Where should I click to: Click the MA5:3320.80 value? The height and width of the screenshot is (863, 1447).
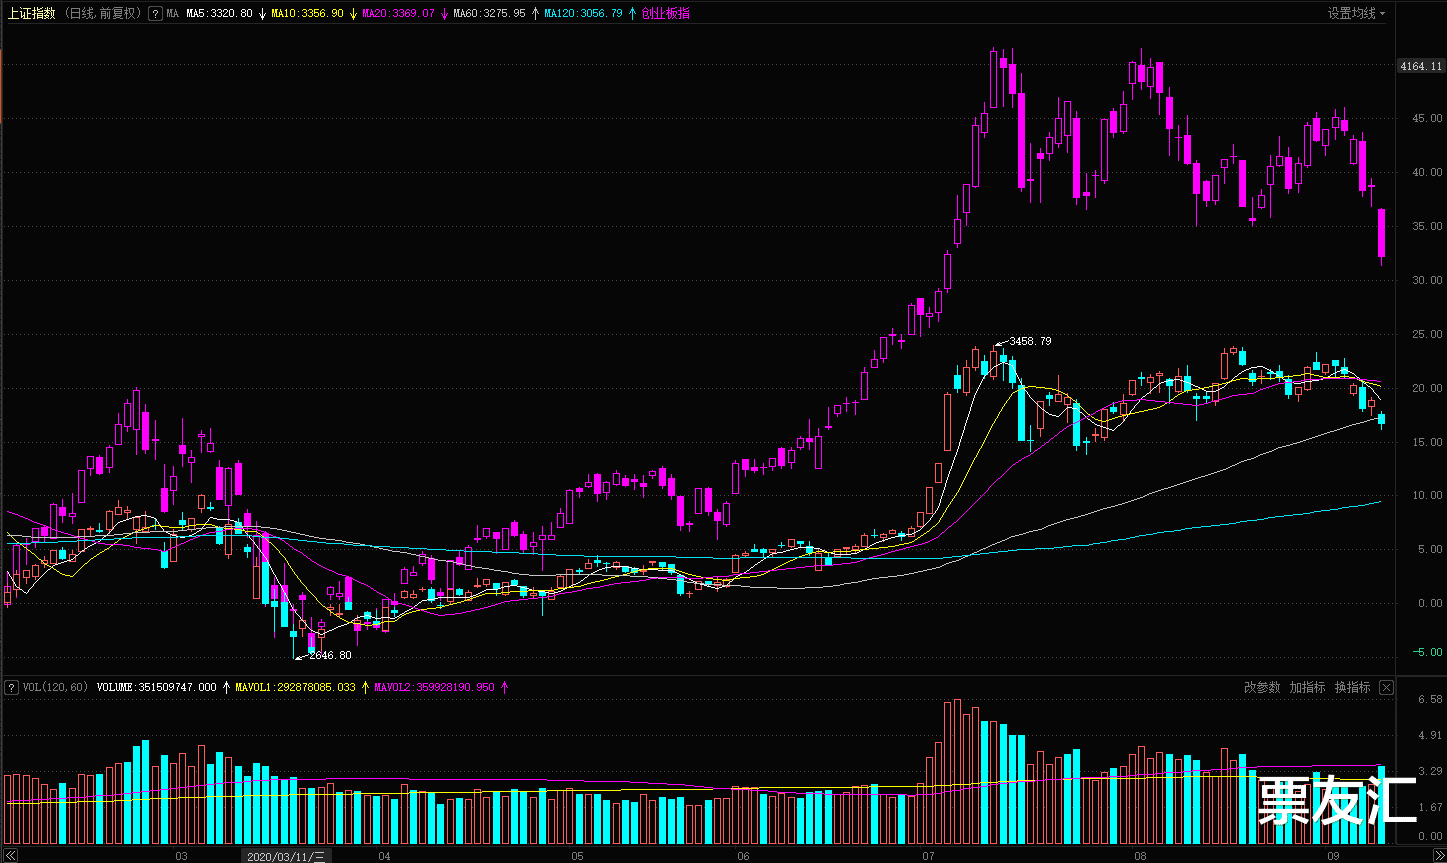(219, 14)
